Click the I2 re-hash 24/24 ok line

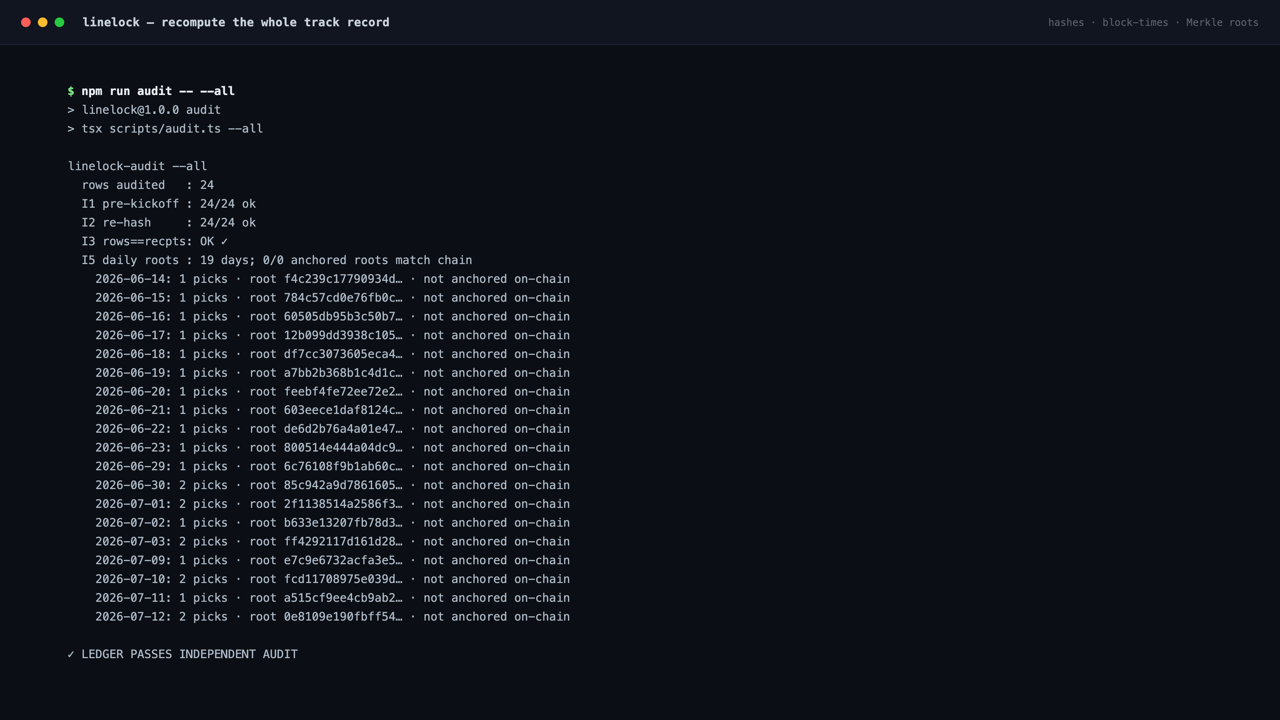169,223
